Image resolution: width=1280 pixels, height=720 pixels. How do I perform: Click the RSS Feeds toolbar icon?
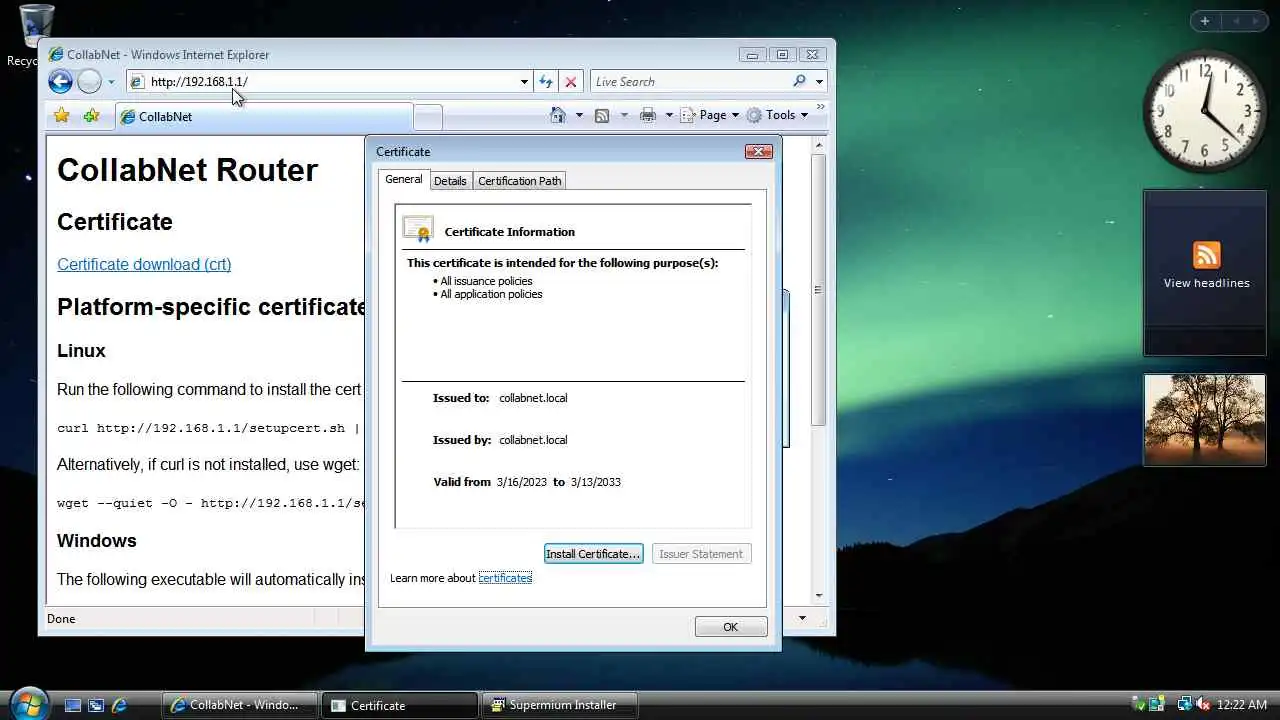pos(602,115)
